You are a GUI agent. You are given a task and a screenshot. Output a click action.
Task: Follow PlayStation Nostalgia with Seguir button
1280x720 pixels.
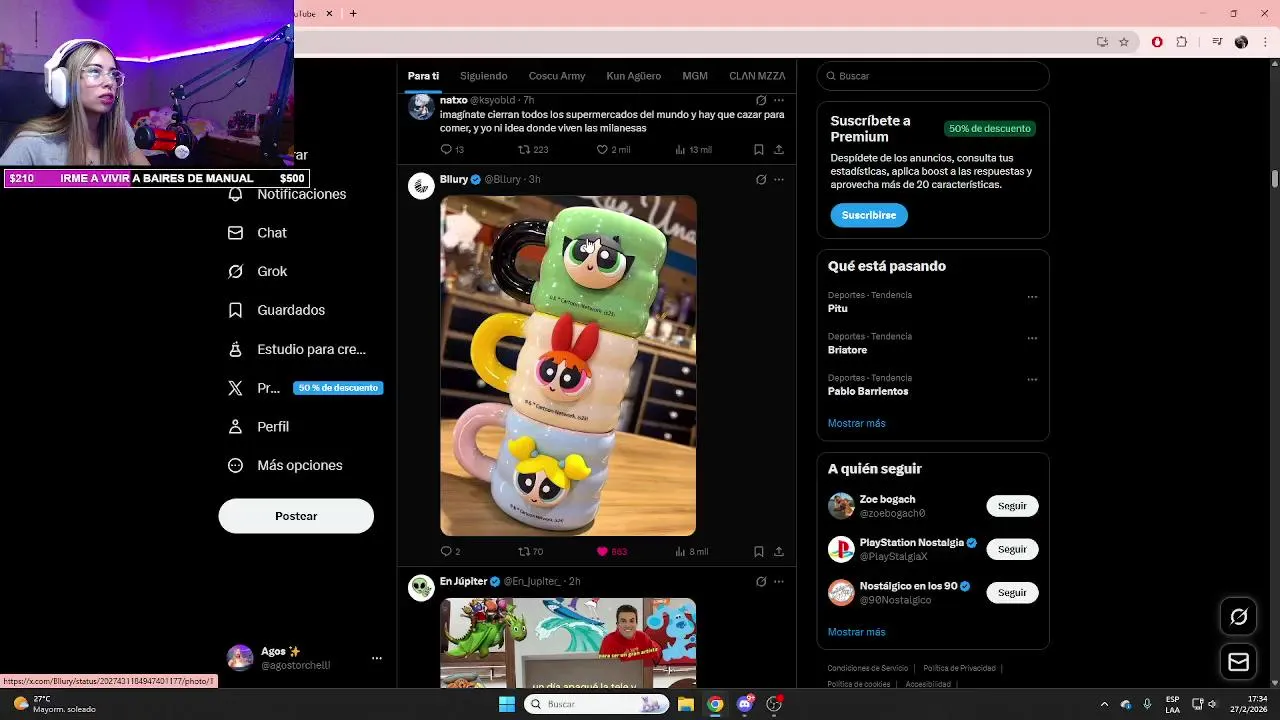pyautogui.click(x=1012, y=549)
